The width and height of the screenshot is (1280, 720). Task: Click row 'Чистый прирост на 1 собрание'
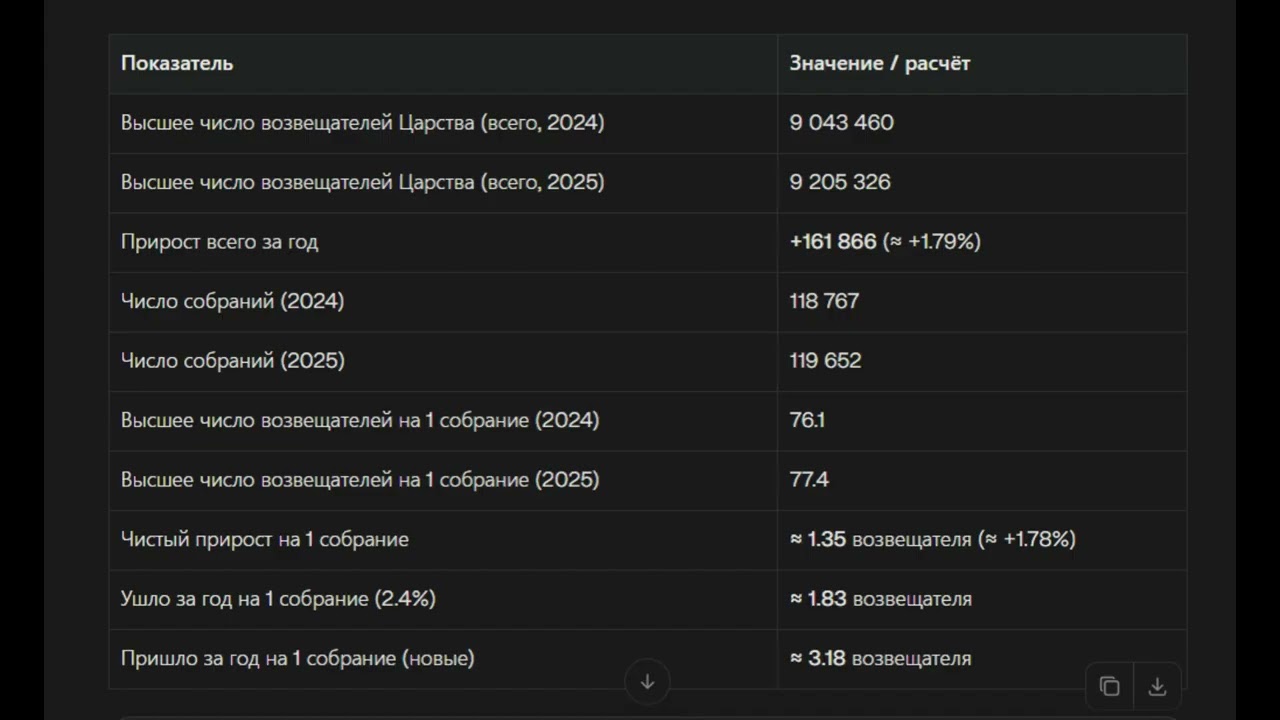tap(648, 539)
